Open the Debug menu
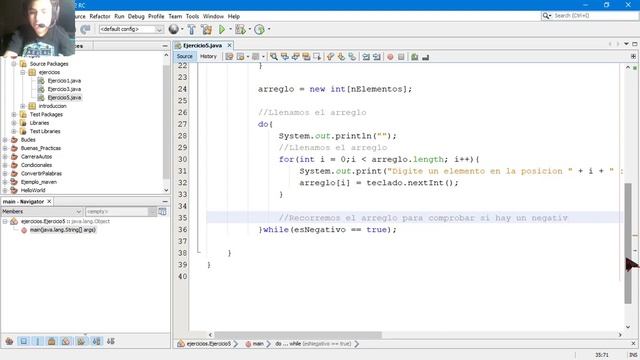 [136, 16]
